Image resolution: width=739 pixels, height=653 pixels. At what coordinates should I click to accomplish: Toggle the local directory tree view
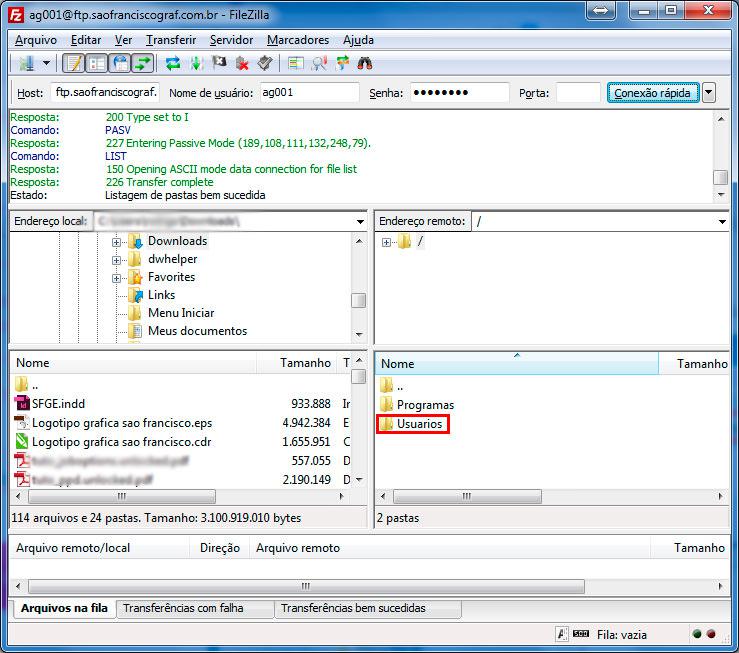(97, 63)
